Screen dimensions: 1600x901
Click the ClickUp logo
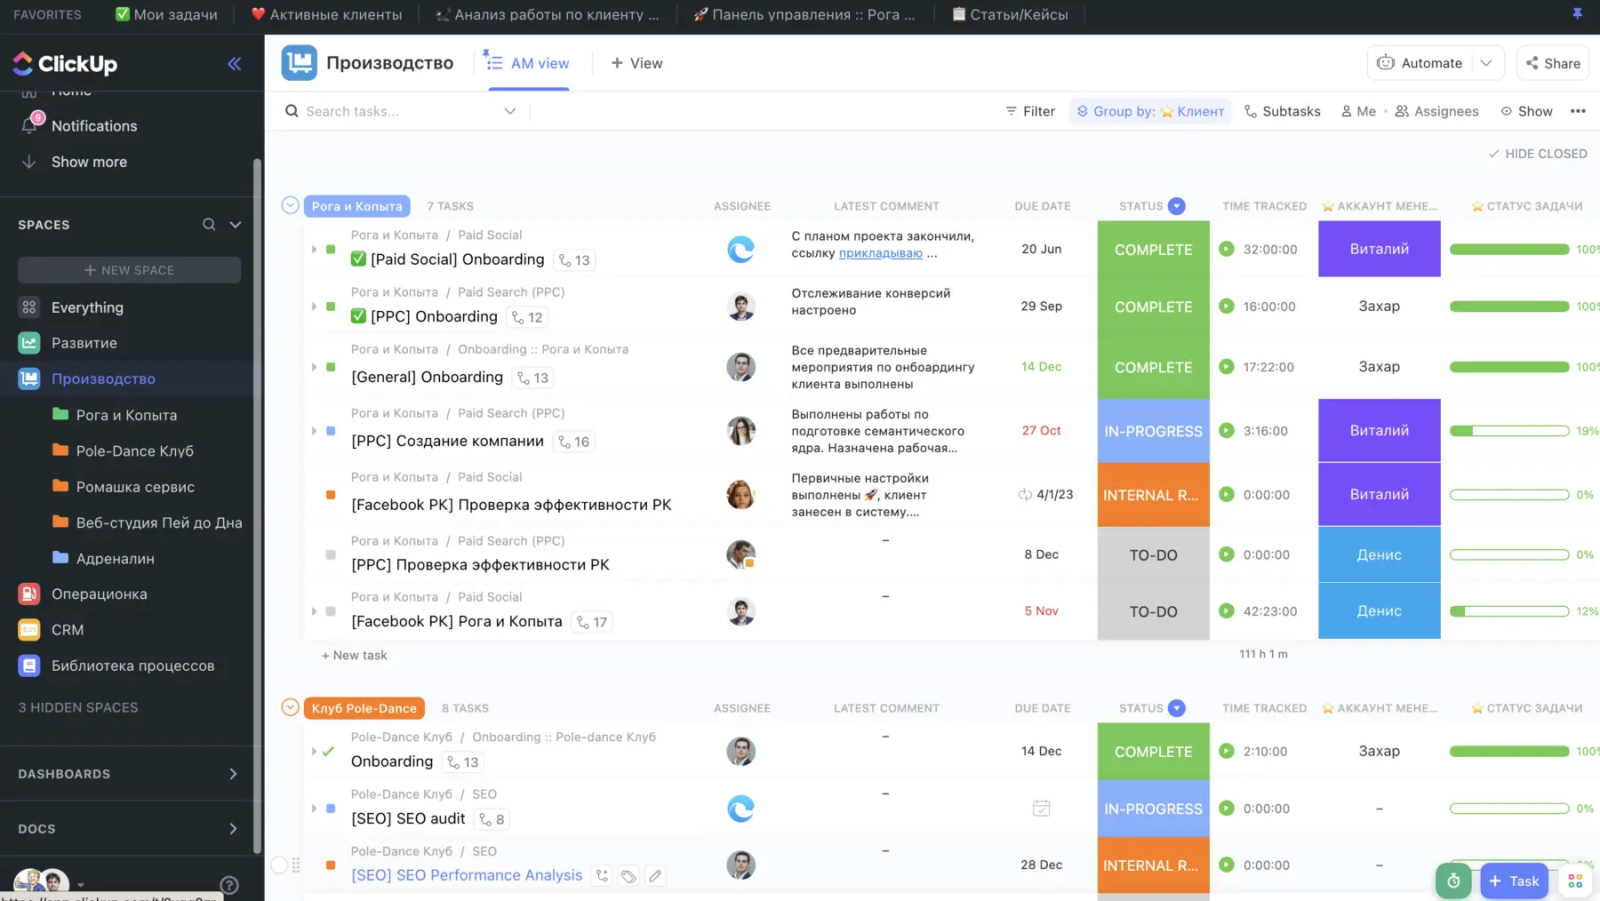65,64
